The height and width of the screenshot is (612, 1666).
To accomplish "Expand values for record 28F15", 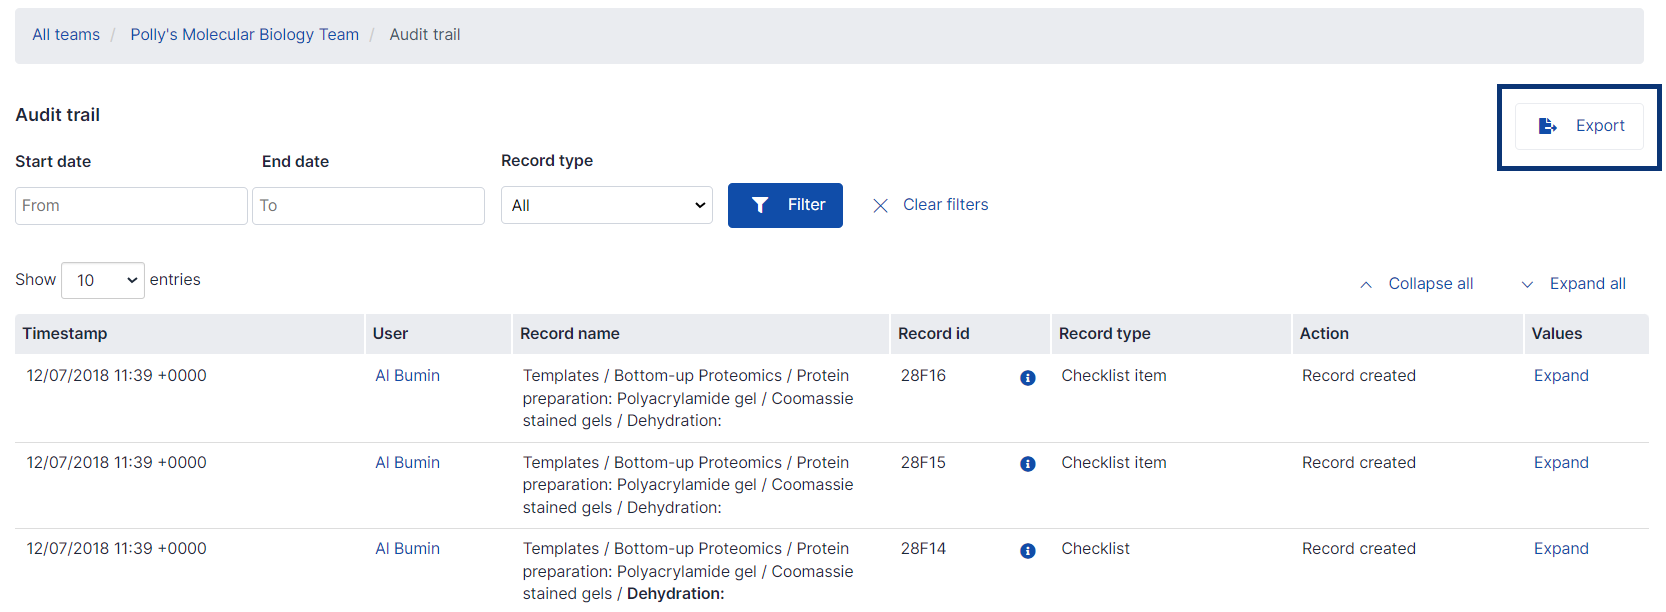I will click(1560, 463).
